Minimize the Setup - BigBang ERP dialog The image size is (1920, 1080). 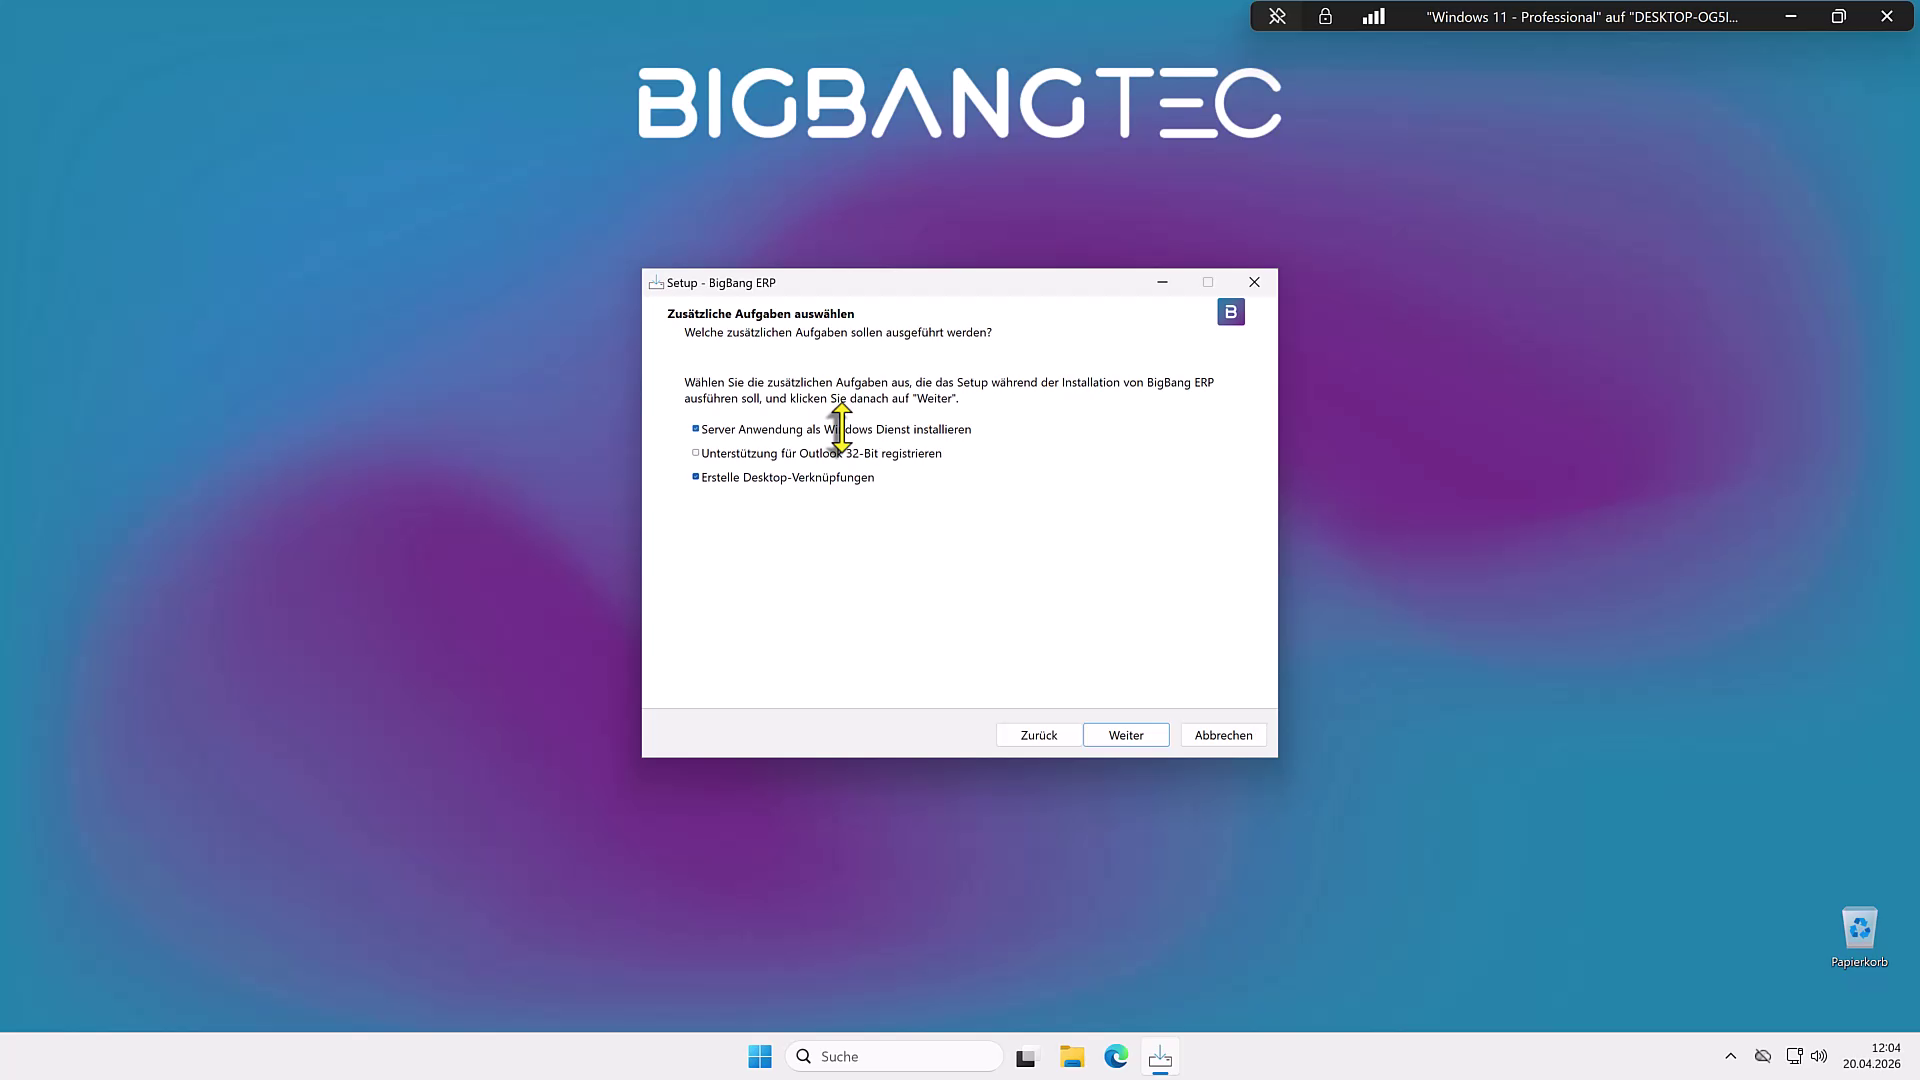tap(1162, 282)
